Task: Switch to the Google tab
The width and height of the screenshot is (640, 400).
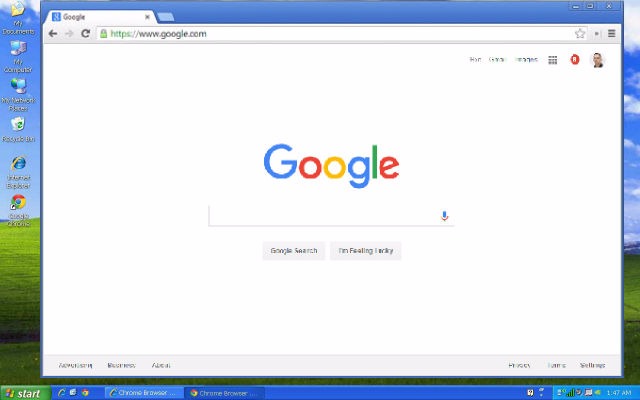Action: coord(100,17)
